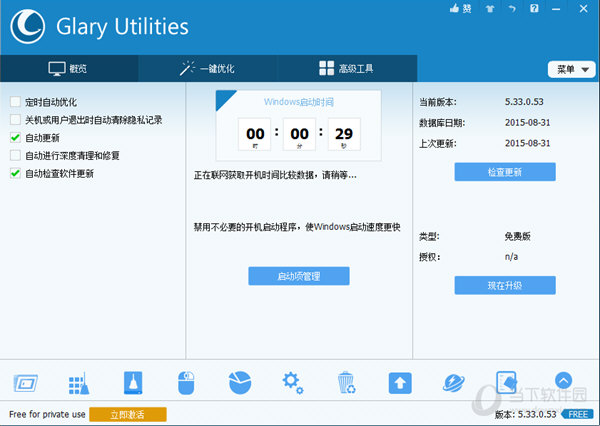Open the skin shirt icon
The width and height of the screenshot is (600, 426).
490,9
